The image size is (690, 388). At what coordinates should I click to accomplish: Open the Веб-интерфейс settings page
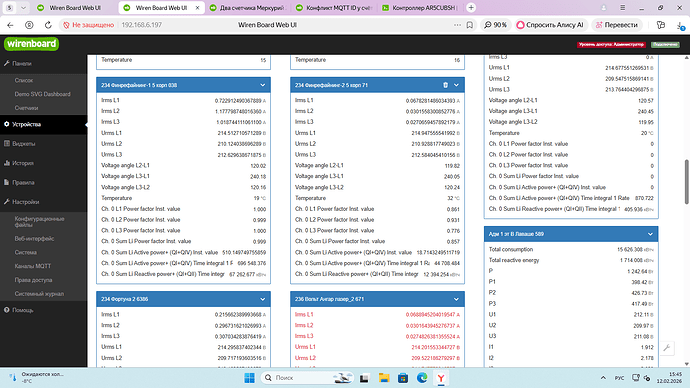point(34,238)
